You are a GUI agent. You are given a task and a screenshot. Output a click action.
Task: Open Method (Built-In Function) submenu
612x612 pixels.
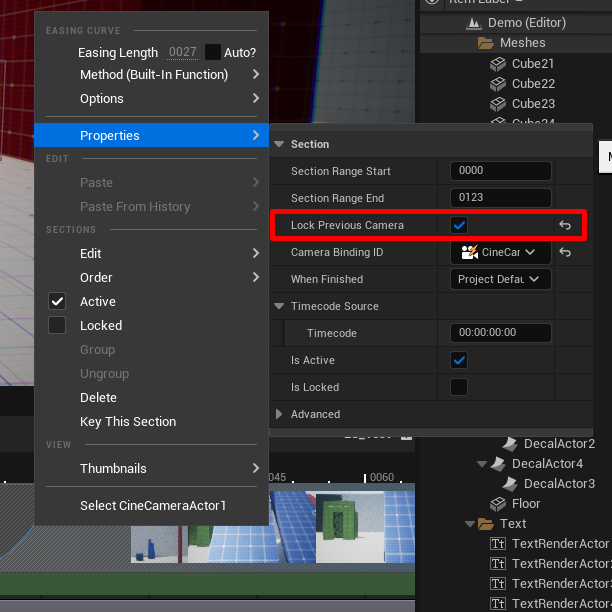pyautogui.click(x=151, y=74)
